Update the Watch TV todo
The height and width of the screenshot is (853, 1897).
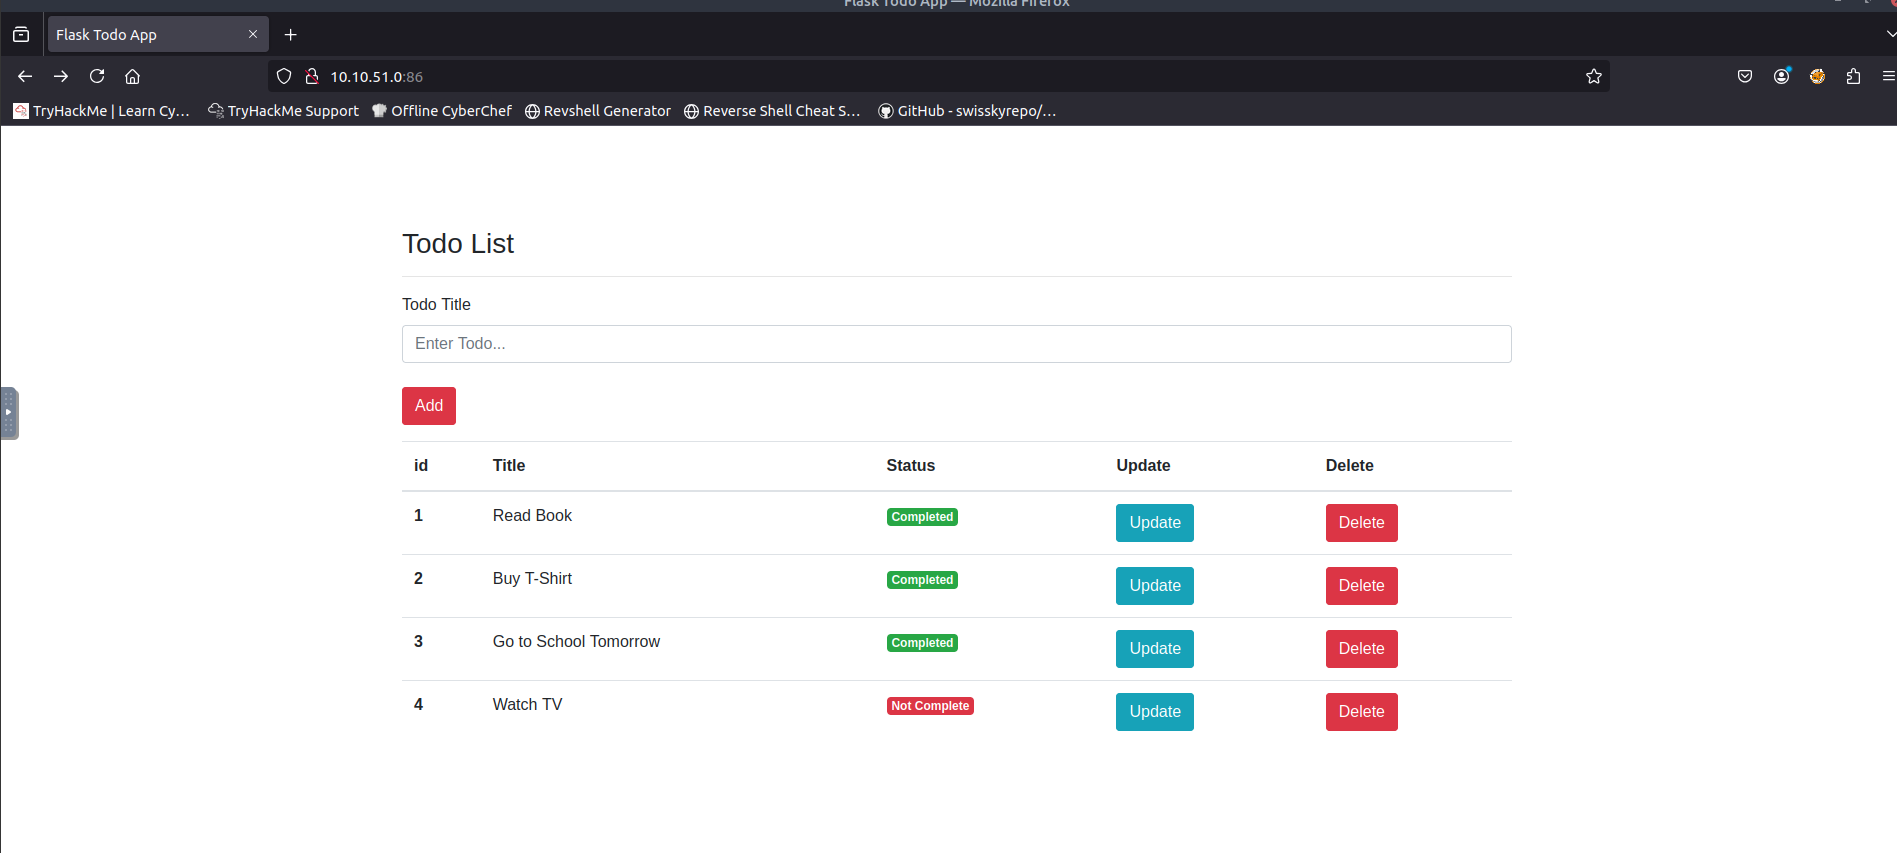[1154, 712]
